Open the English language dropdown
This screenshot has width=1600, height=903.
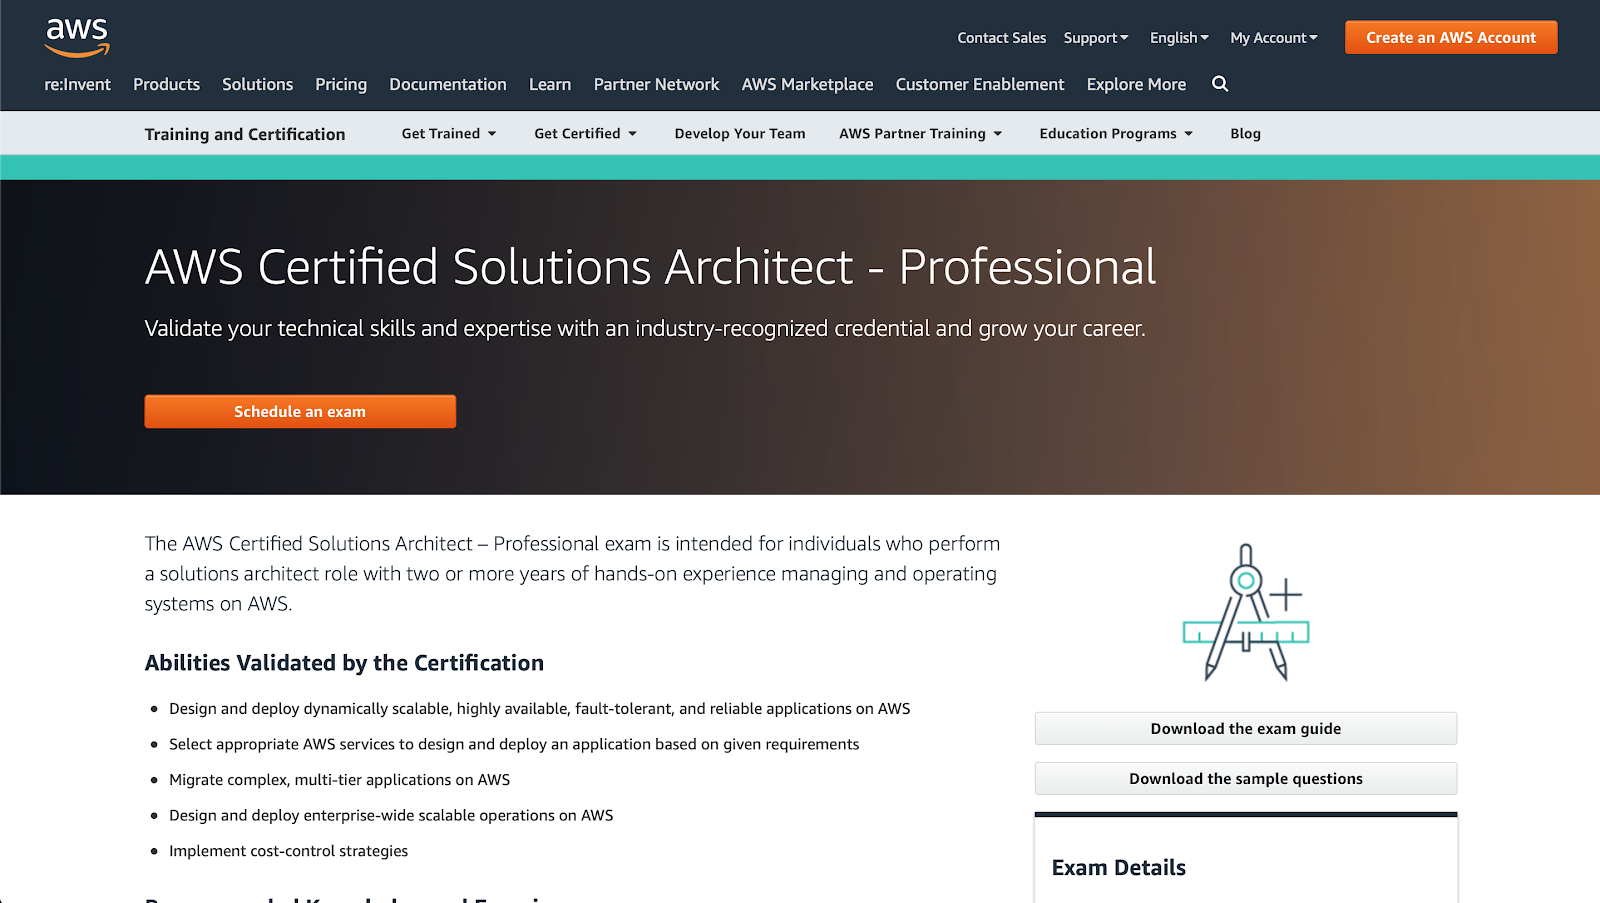(x=1179, y=38)
